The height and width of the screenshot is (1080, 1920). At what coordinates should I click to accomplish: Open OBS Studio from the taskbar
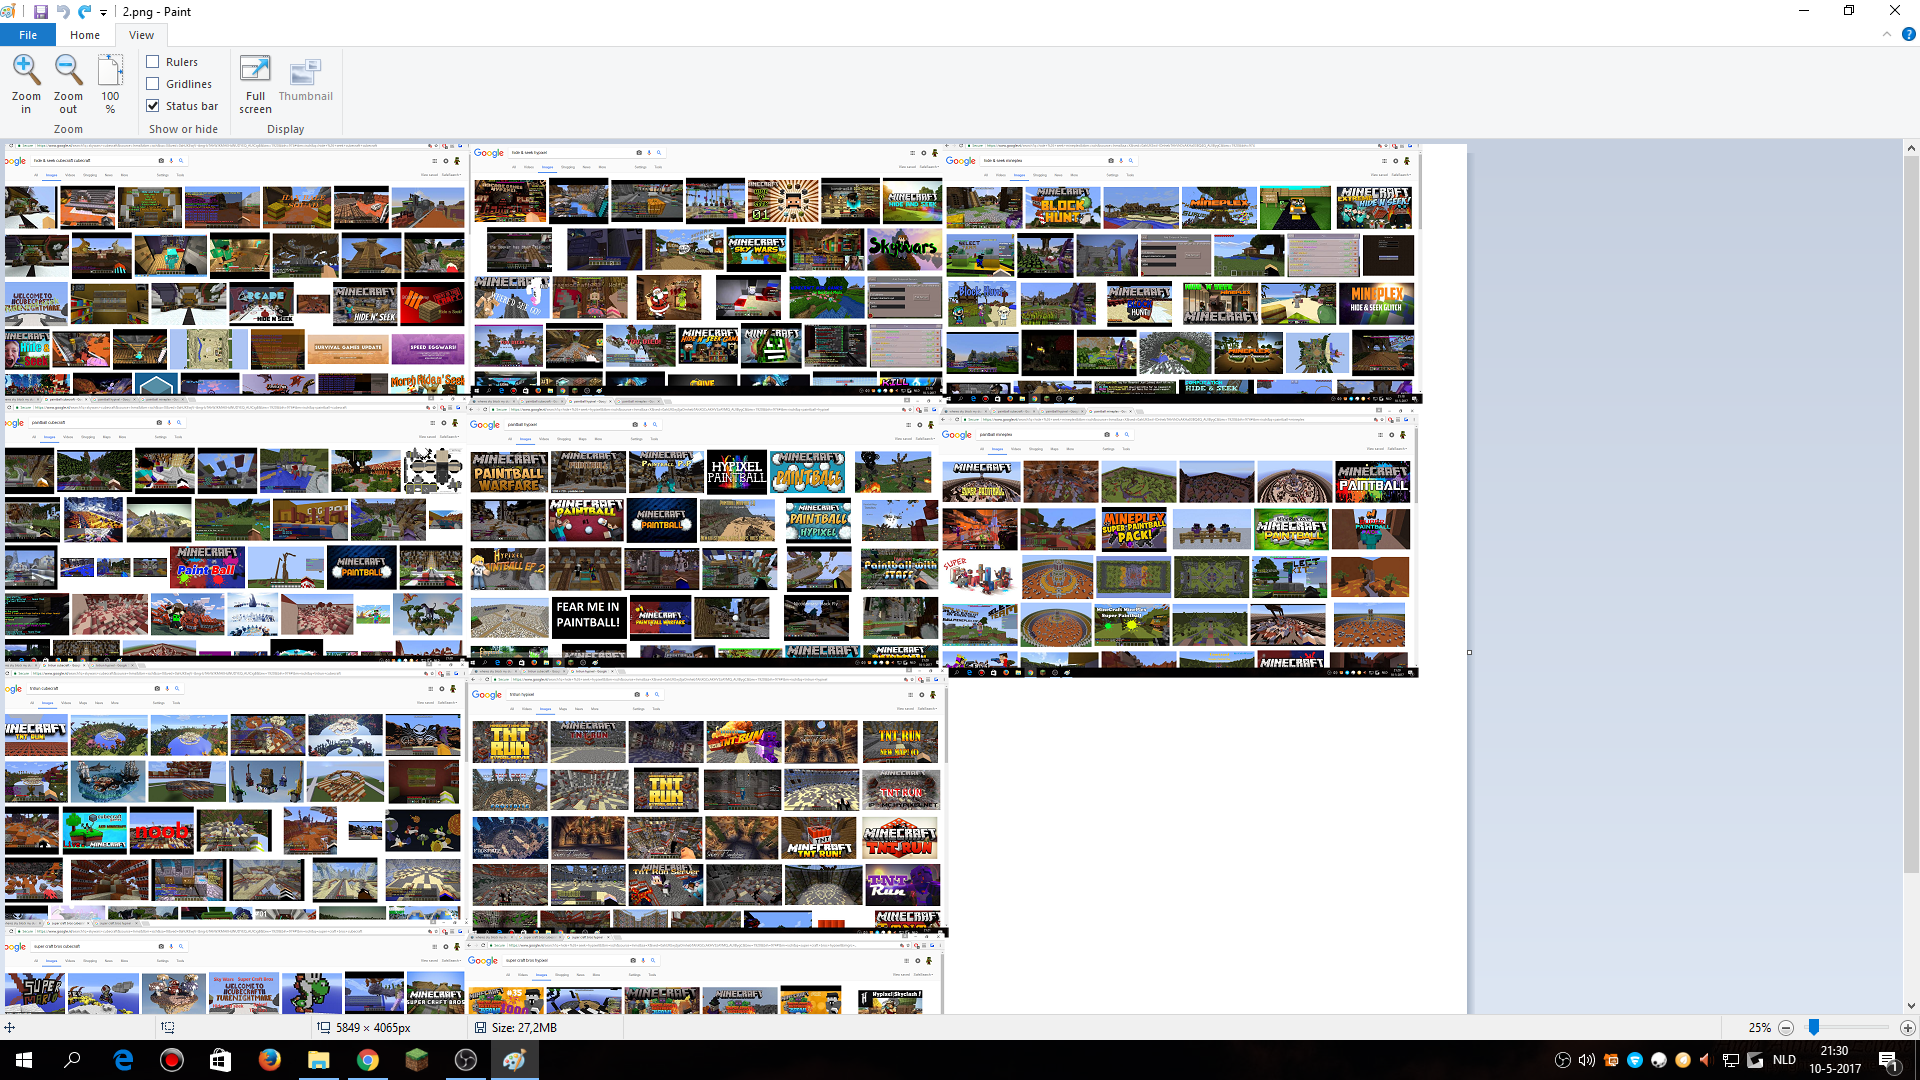point(465,1060)
